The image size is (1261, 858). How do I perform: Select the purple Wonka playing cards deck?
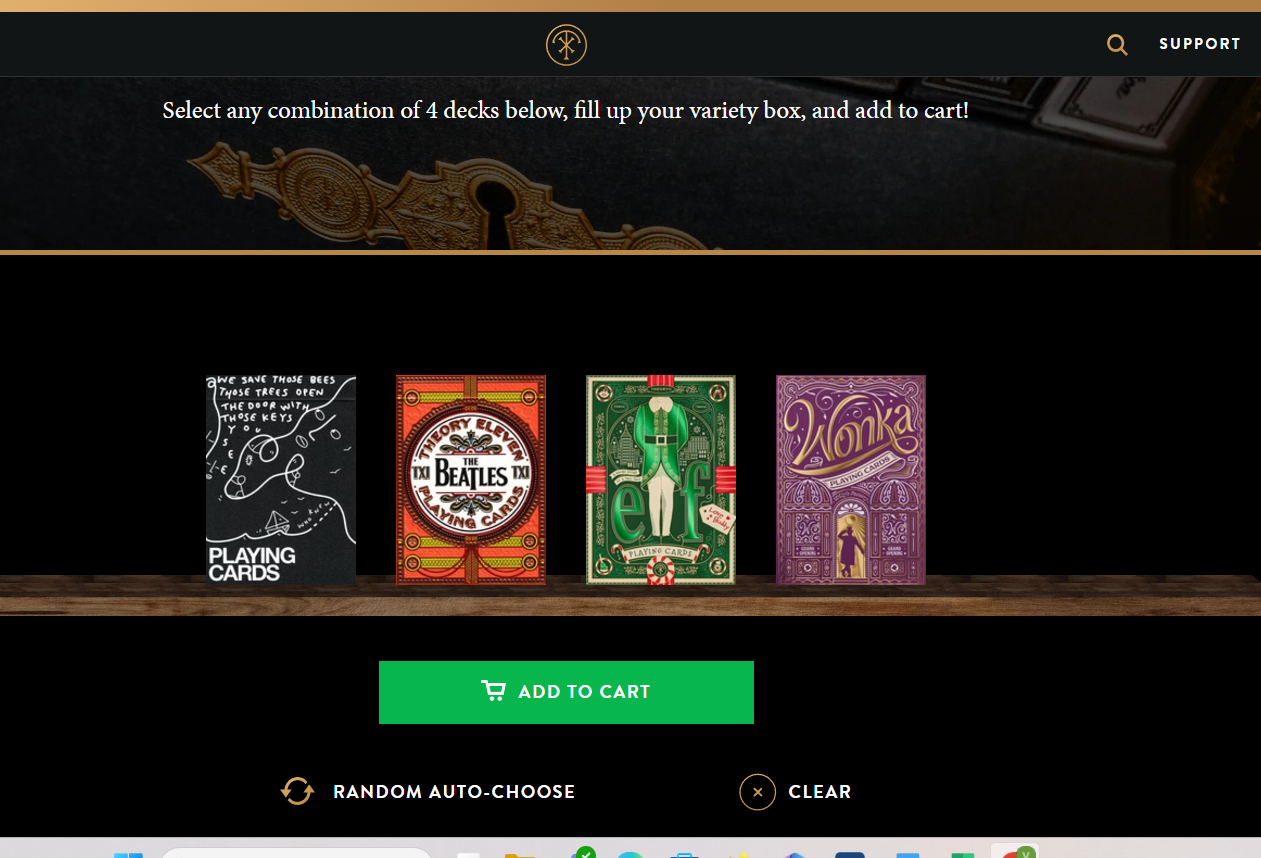coord(851,480)
